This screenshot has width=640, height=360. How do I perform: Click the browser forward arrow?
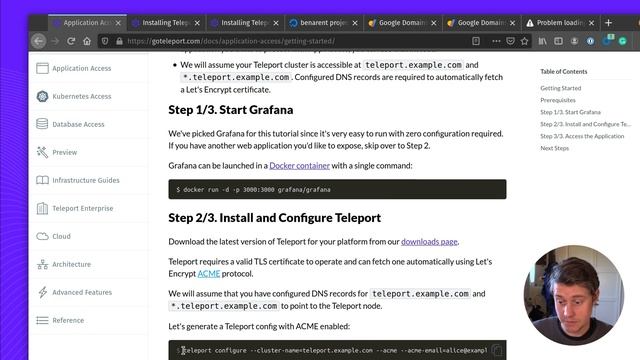coord(55,41)
